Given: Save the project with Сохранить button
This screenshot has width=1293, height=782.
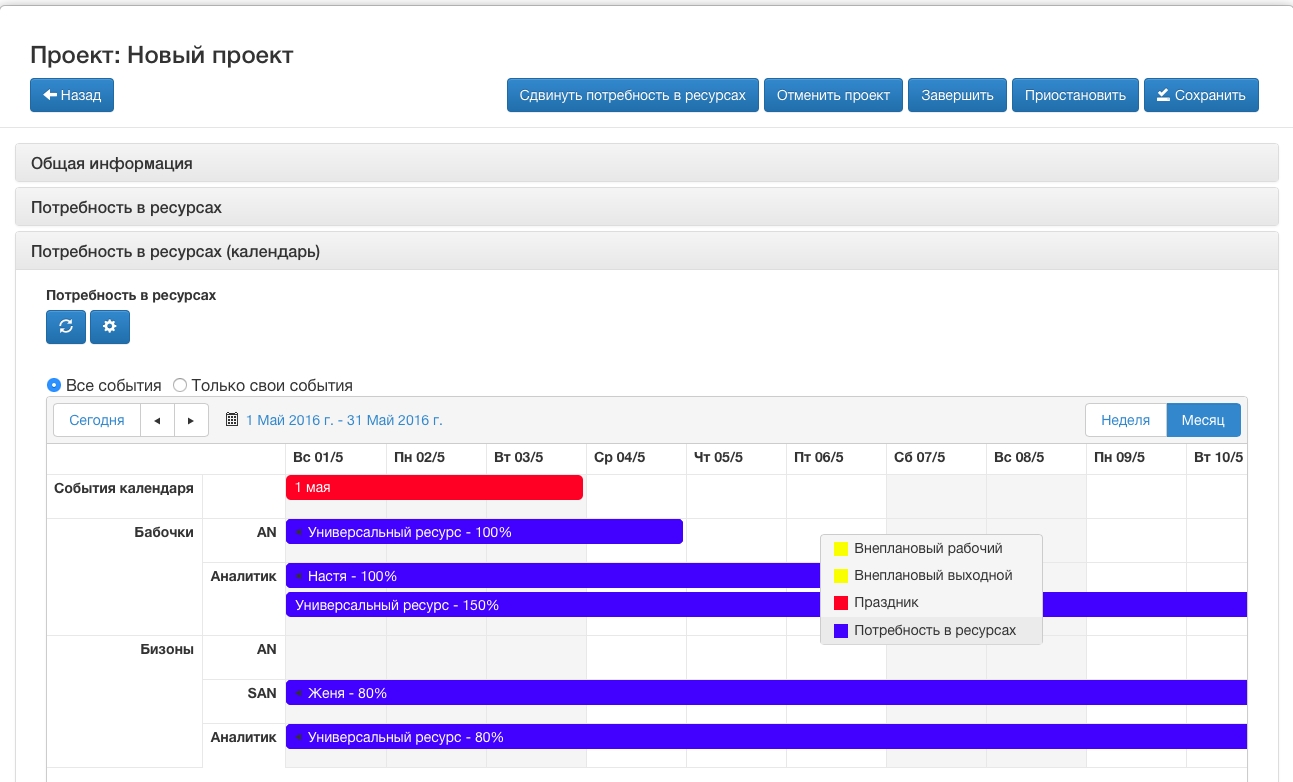Looking at the screenshot, I should [x=1200, y=95].
